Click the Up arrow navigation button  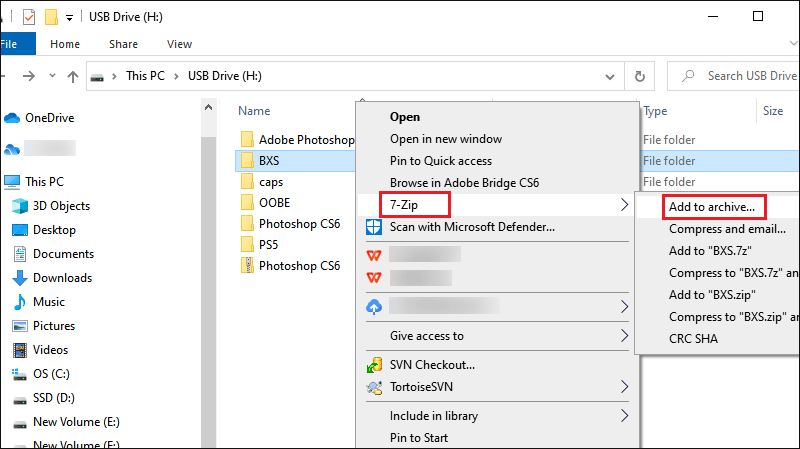[73, 77]
